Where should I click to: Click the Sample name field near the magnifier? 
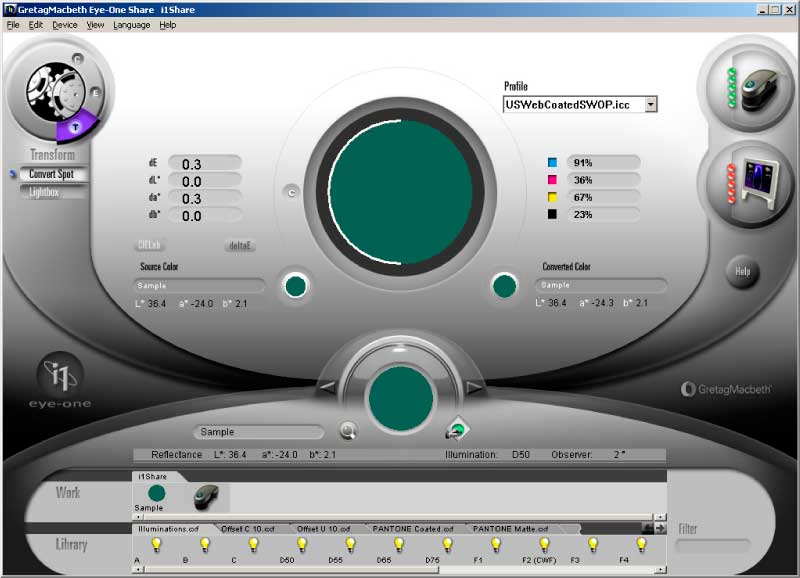coord(259,432)
